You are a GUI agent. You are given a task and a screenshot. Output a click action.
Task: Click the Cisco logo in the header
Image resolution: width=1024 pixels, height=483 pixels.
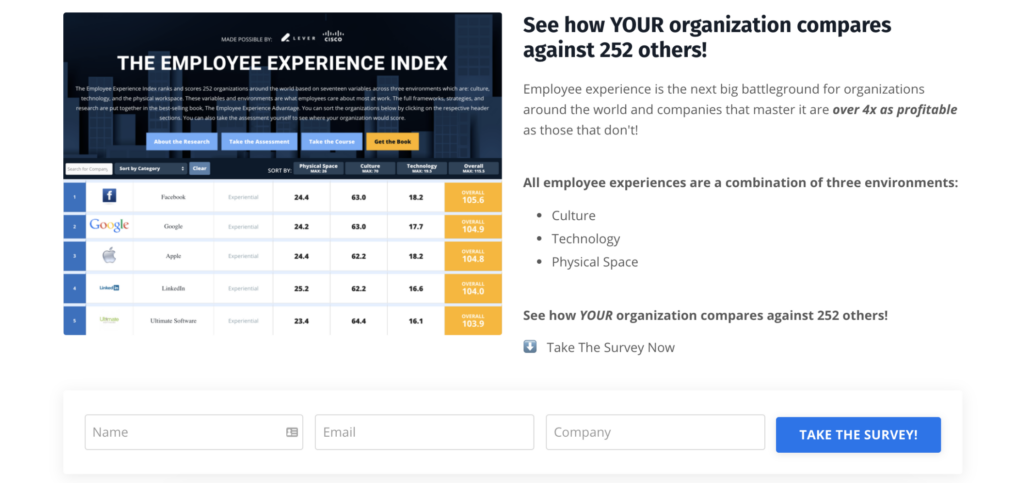pos(332,37)
